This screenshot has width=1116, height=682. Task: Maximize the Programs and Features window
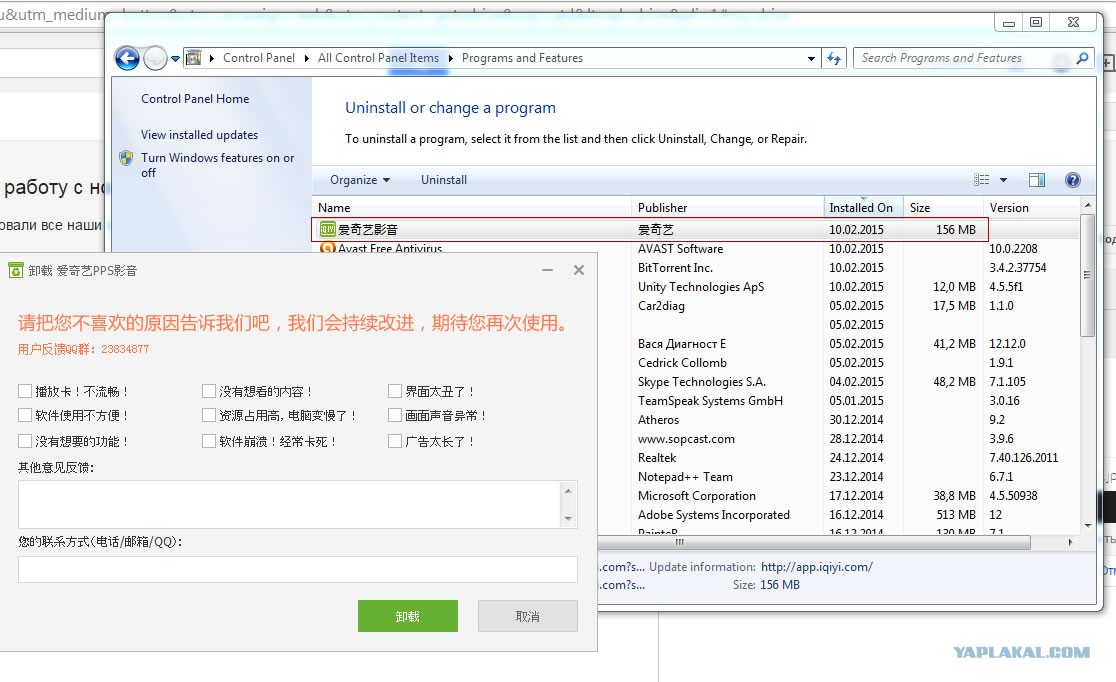(1036, 22)
